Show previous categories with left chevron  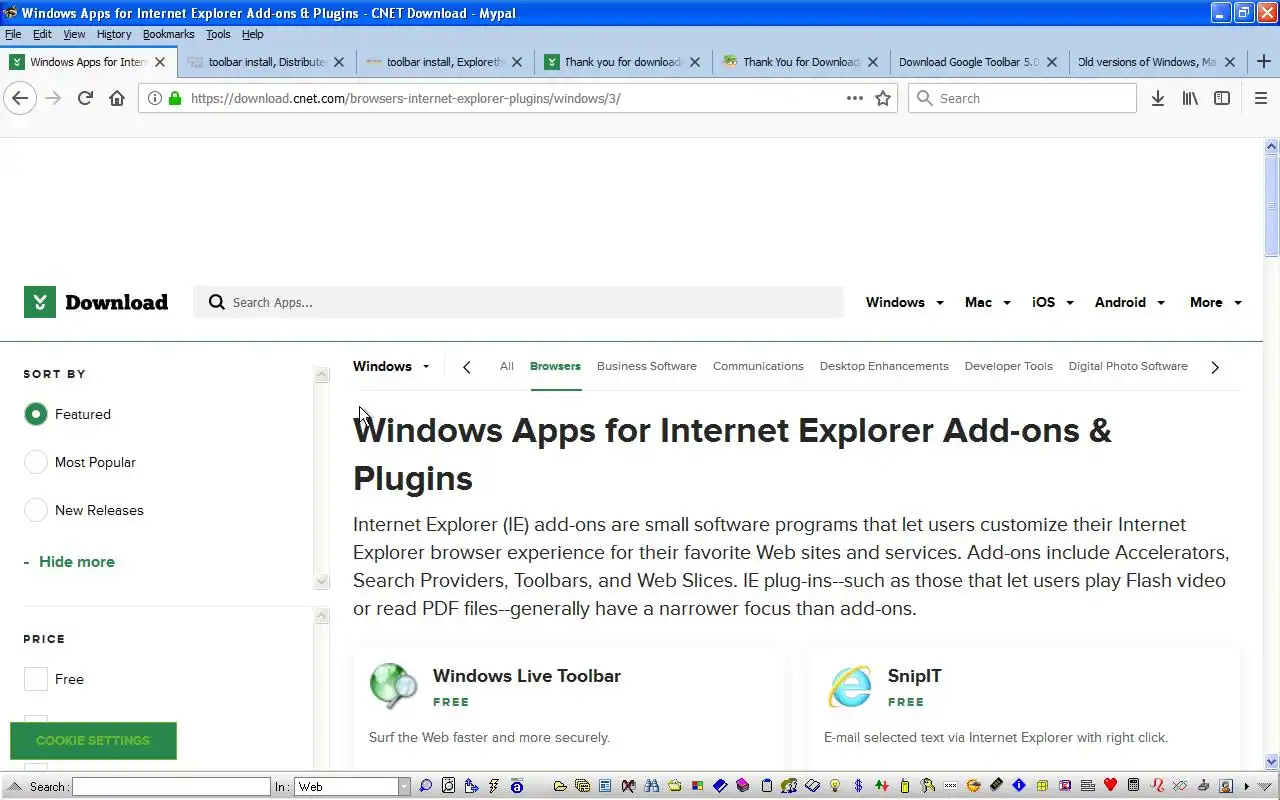(x=466, y=367)
